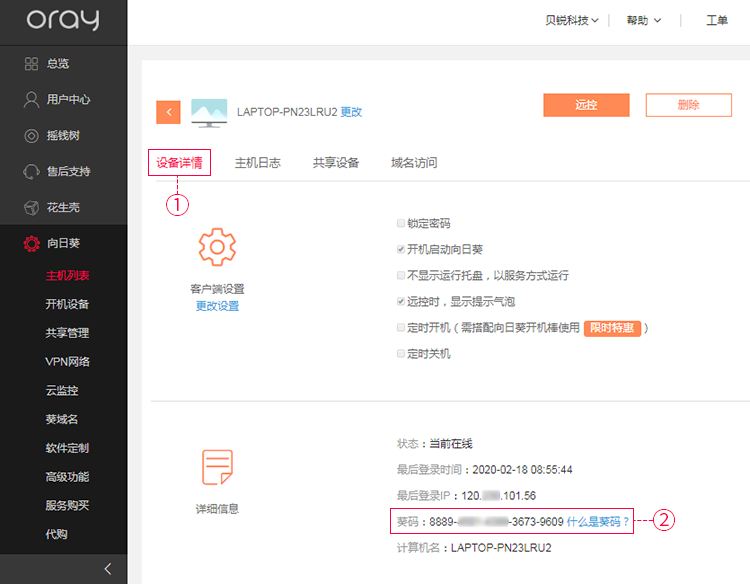
Task: Switch to the 共享设备 tab
Action: [336, 163]
